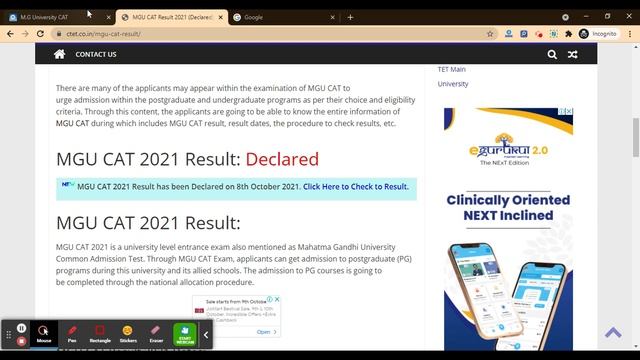Close the inline sale advertisement
Viewport: 640px width, 360px height.
click(277, 299)
